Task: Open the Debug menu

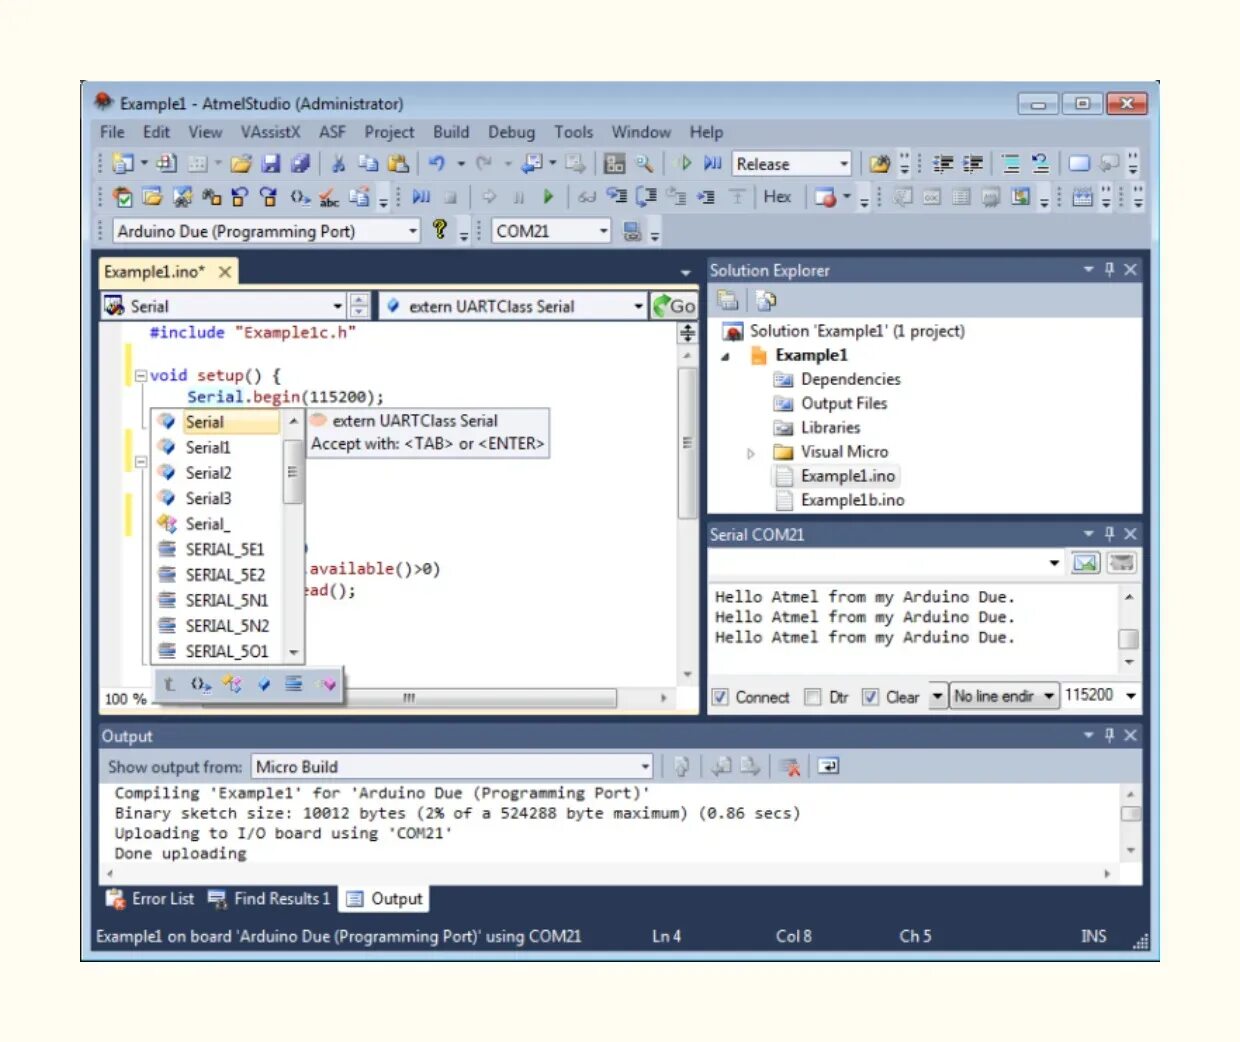Action: 511,132
